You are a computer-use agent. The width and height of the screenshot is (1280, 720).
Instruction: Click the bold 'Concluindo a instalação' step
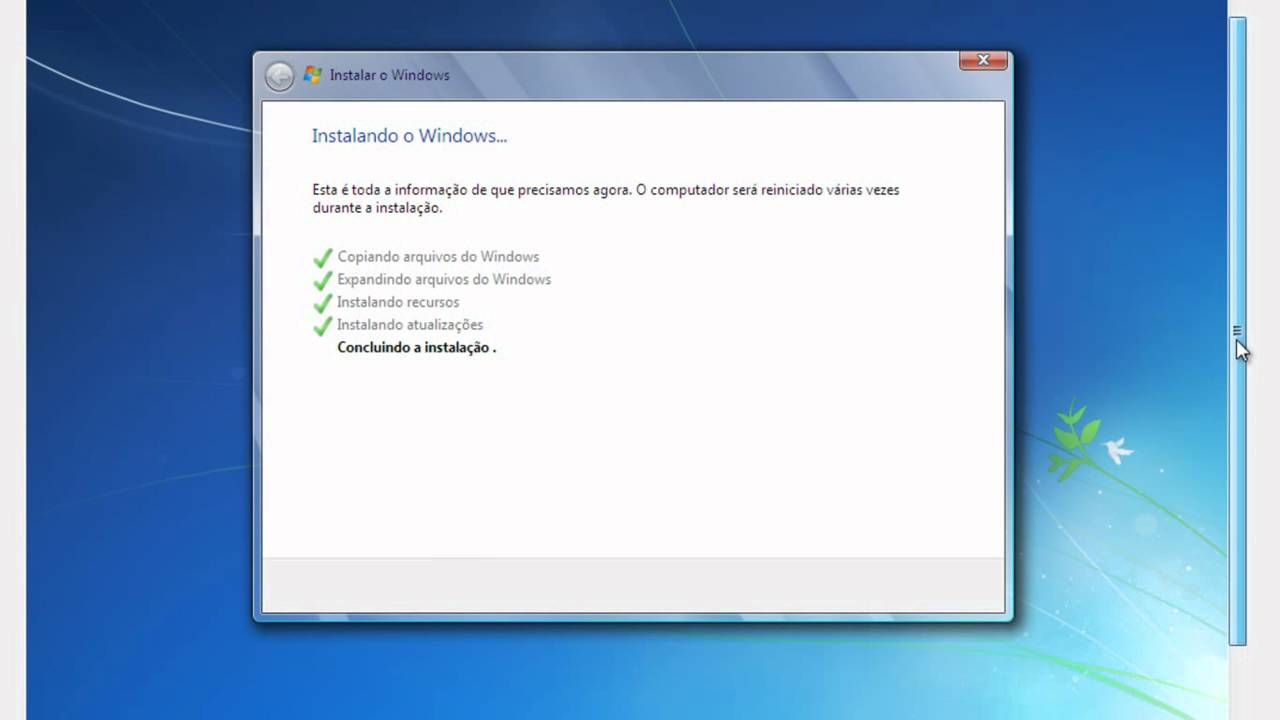point(416,348)
